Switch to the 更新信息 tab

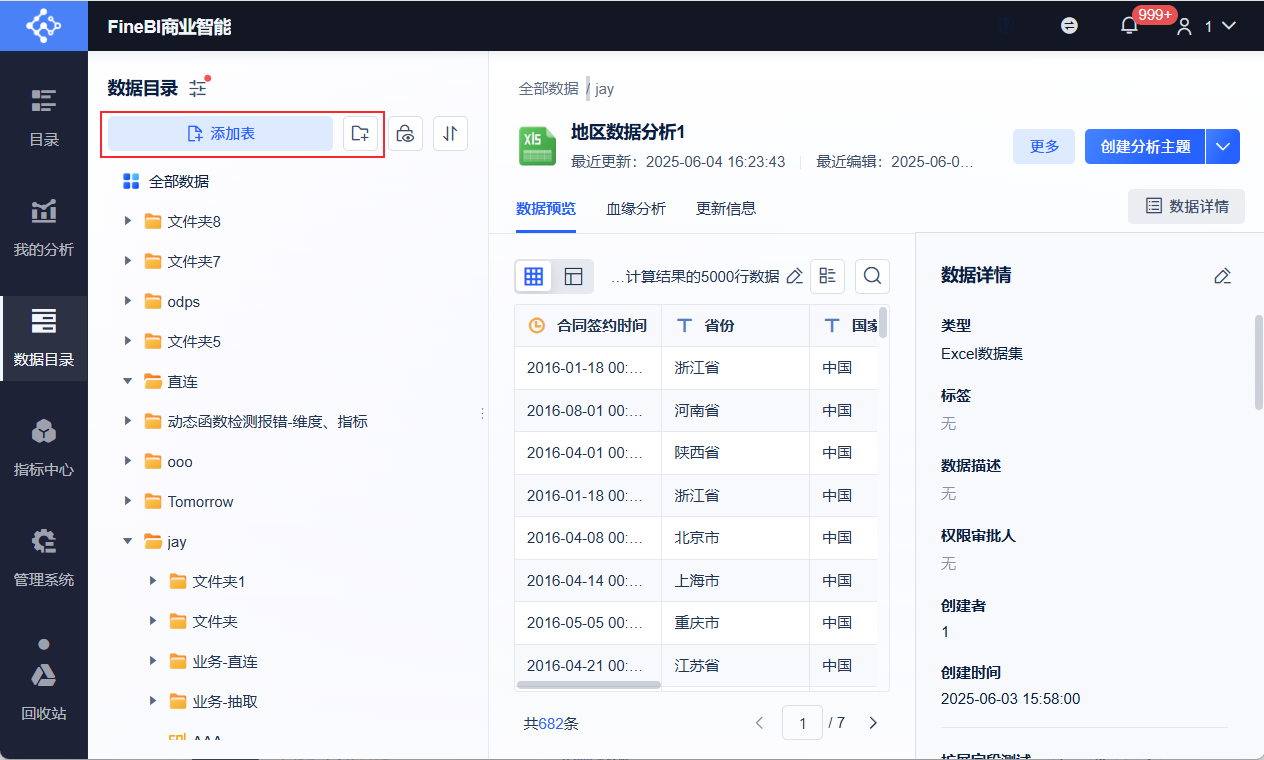[x=726, y=209]
